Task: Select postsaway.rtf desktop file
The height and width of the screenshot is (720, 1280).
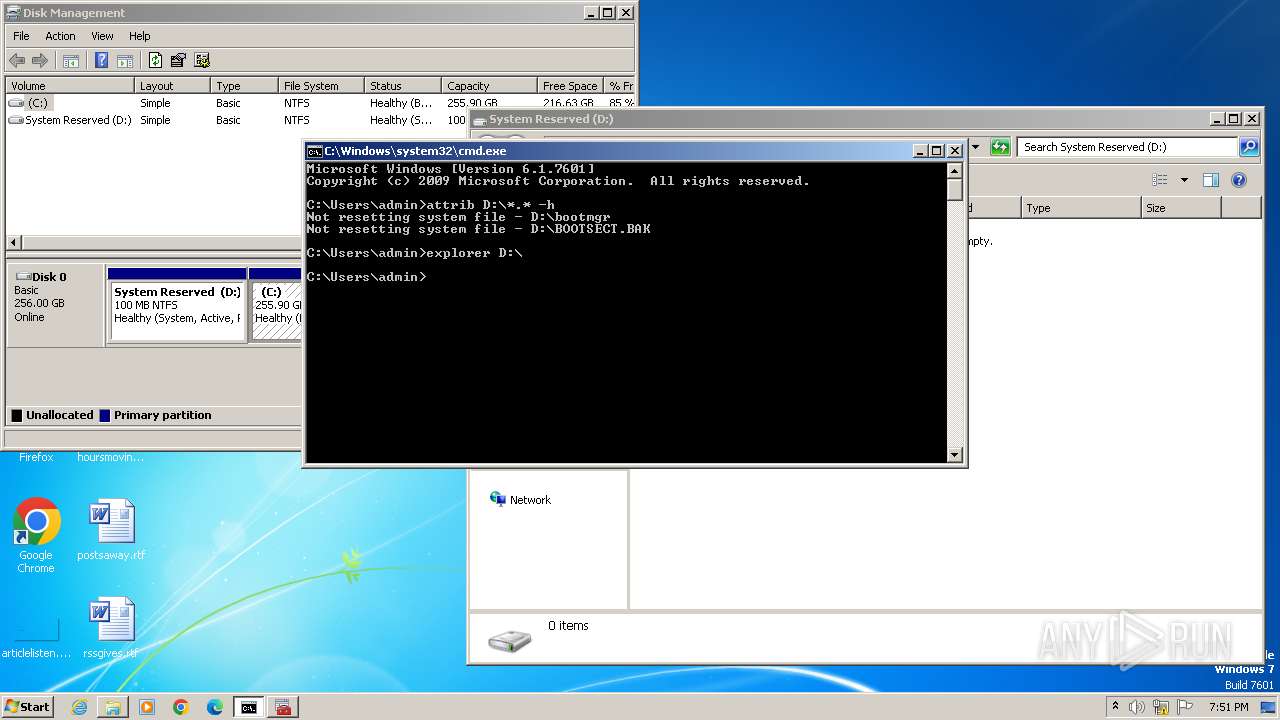Action: (111, 530)
